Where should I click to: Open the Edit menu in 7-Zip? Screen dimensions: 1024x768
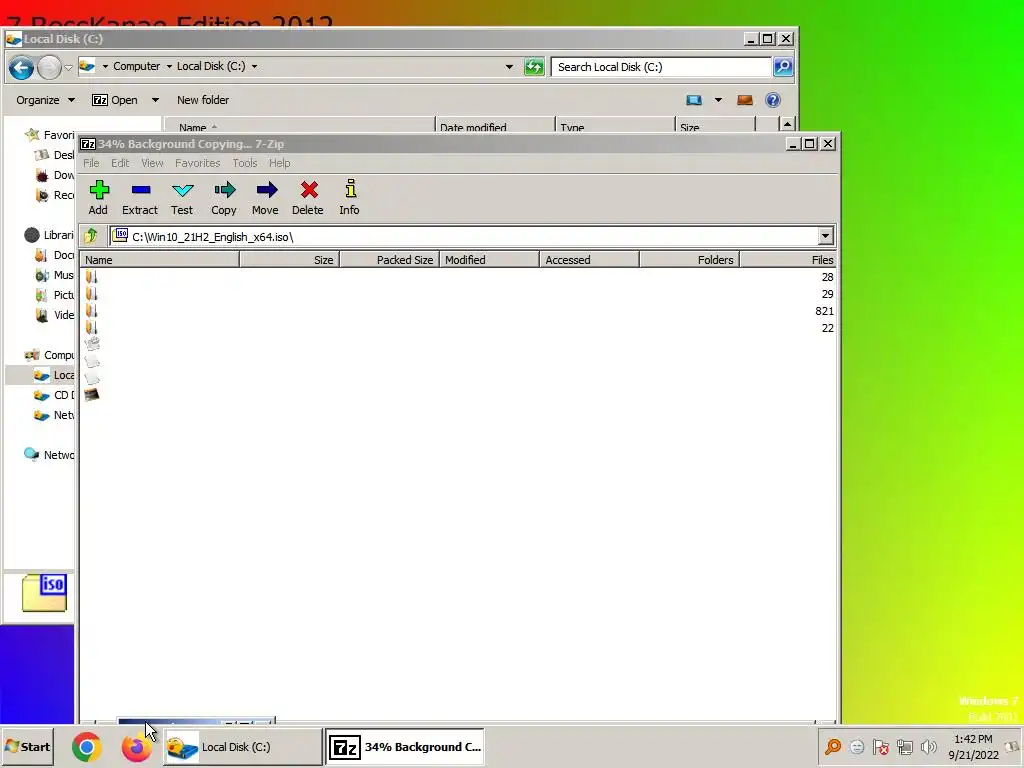click(x=120, y=163)
